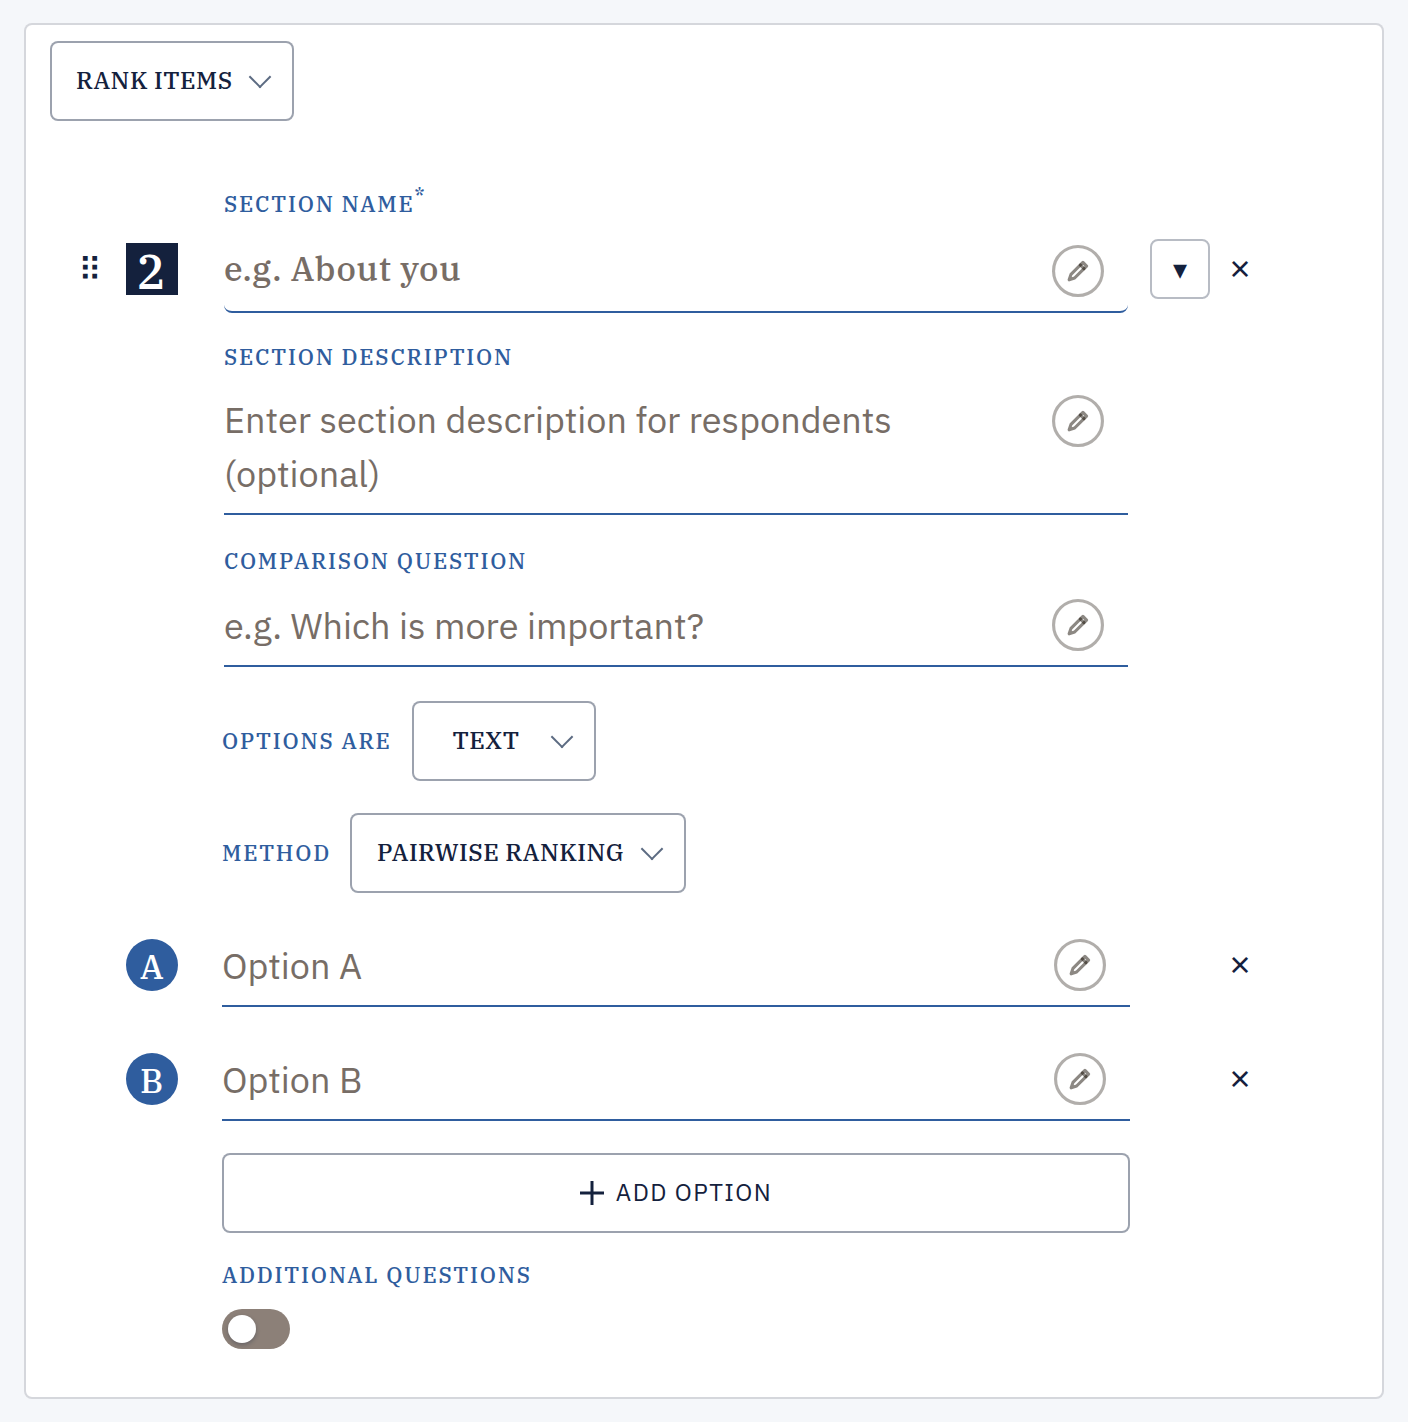Click the pencil icon on Option B
The height and width of the screenshot is (1422, 1408).
point(1079,1079)
